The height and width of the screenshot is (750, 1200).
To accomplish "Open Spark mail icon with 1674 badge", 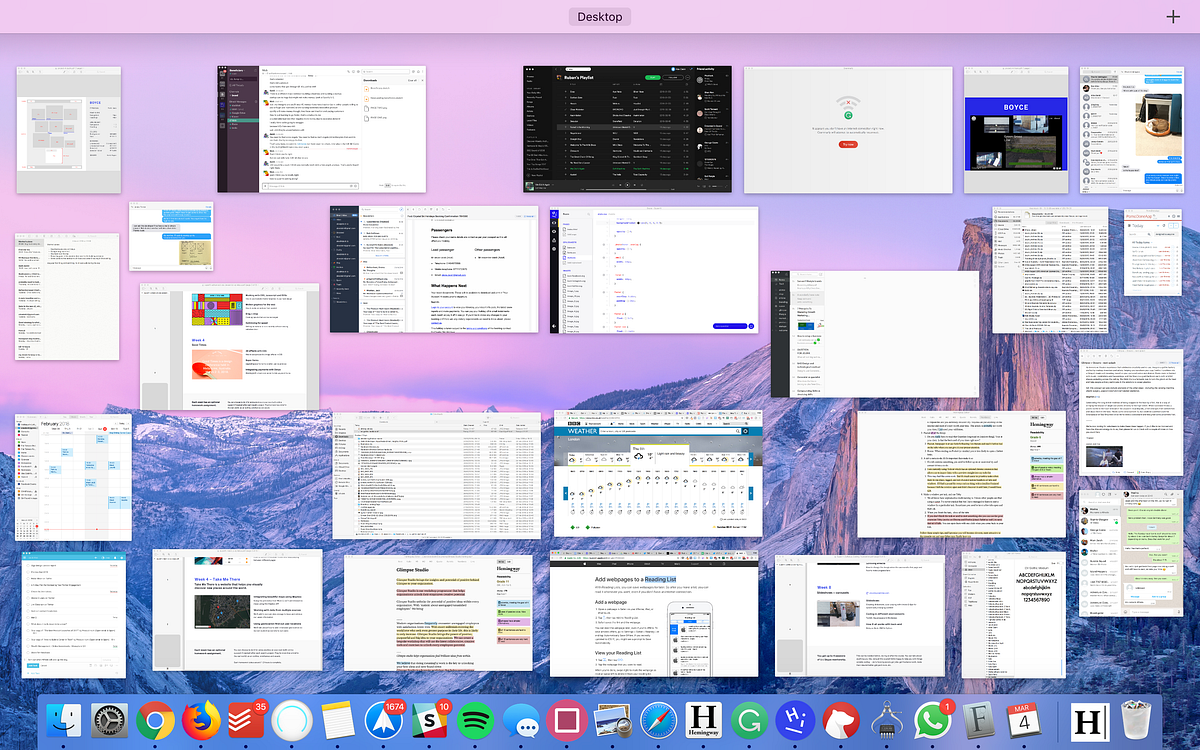I will [x=384, y=722].
